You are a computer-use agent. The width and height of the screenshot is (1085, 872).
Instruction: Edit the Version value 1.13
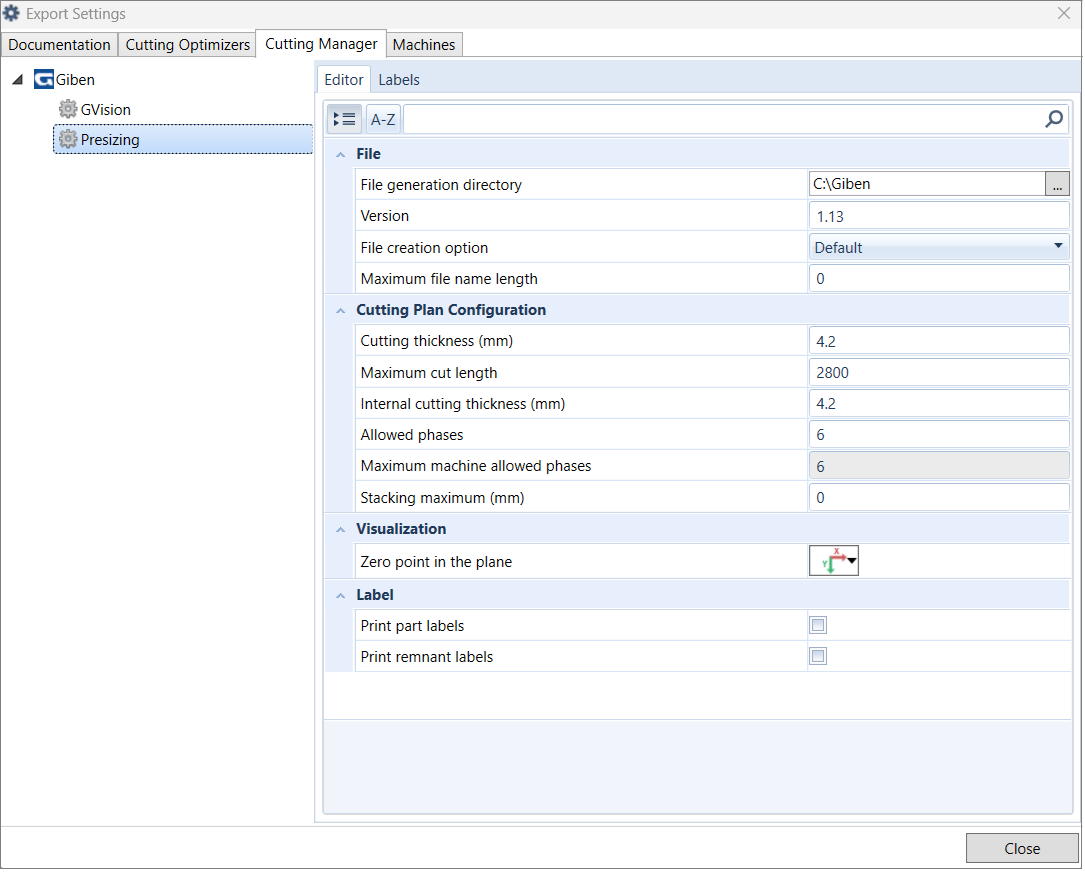tap(939, 217)
